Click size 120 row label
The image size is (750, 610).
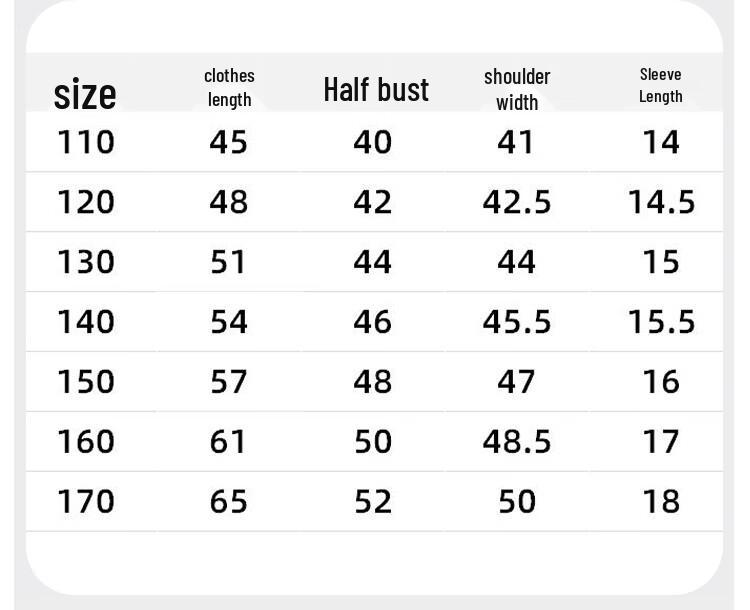(x=86, y=202)
